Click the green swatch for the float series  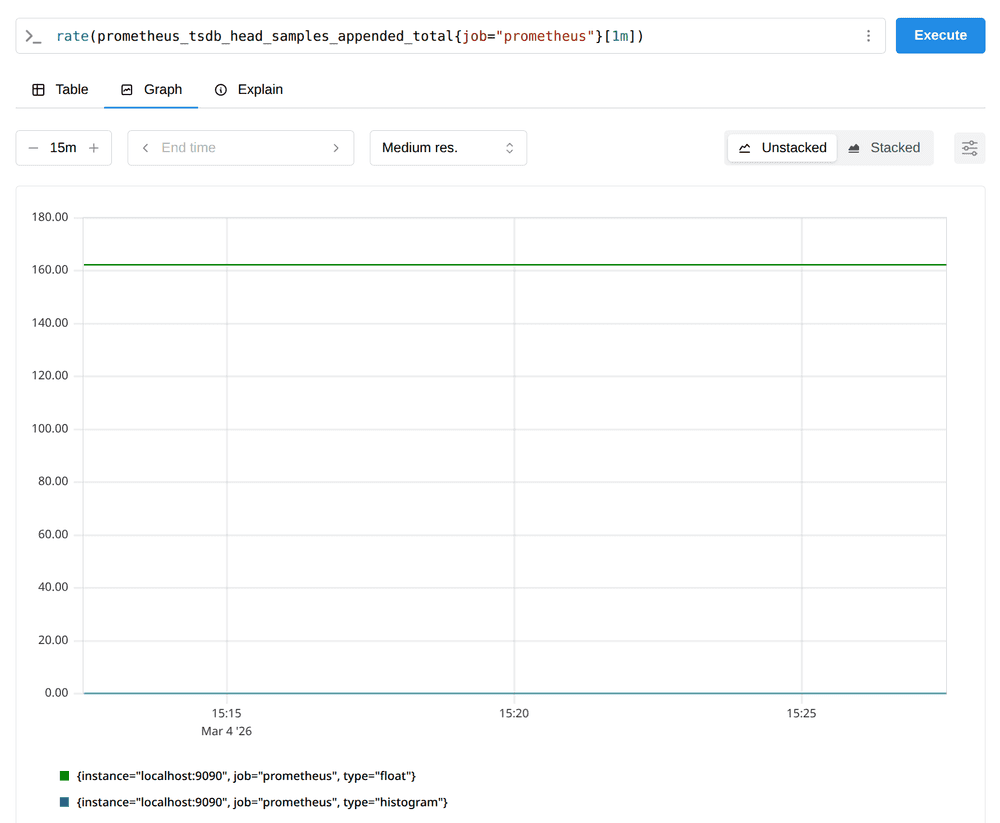tap(62, 775)
